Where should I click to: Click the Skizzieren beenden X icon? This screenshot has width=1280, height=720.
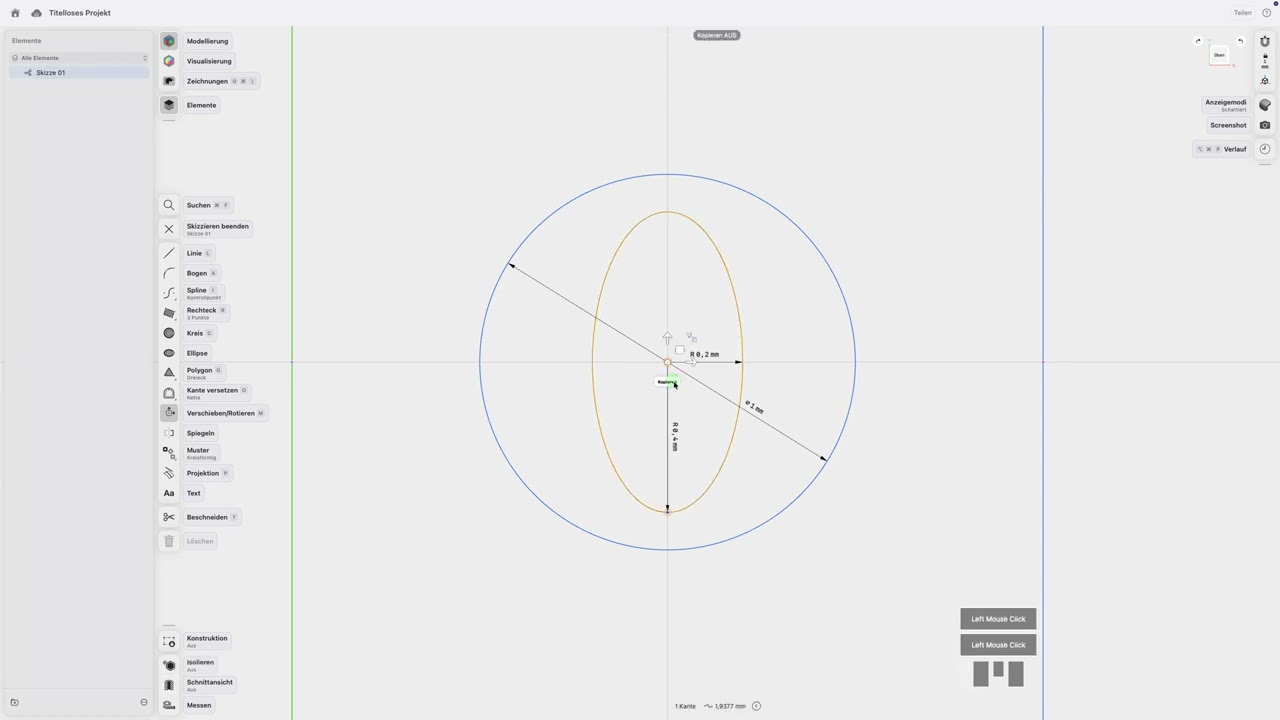point(169,229)
